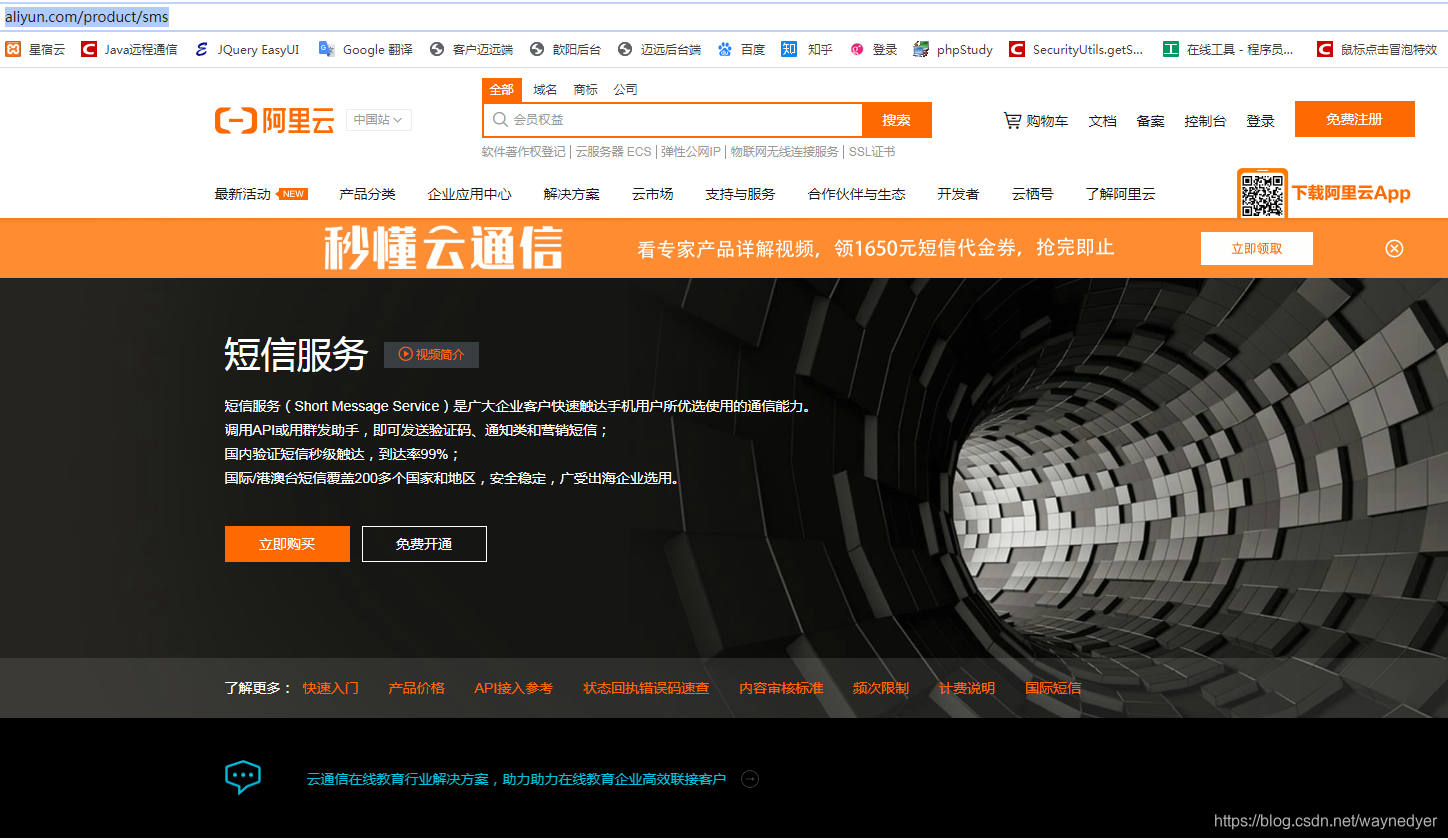Viewport: 1448px width, 840px height.
Task: Open the 状态回执错误码速查 link
Action: (646, 688)
